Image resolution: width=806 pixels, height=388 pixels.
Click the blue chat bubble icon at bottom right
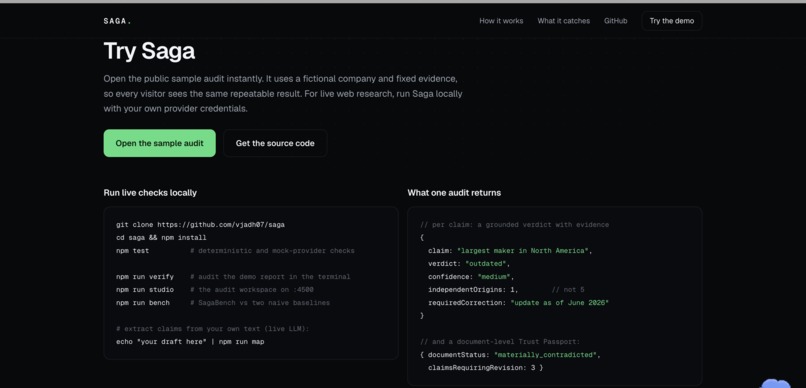775,383
